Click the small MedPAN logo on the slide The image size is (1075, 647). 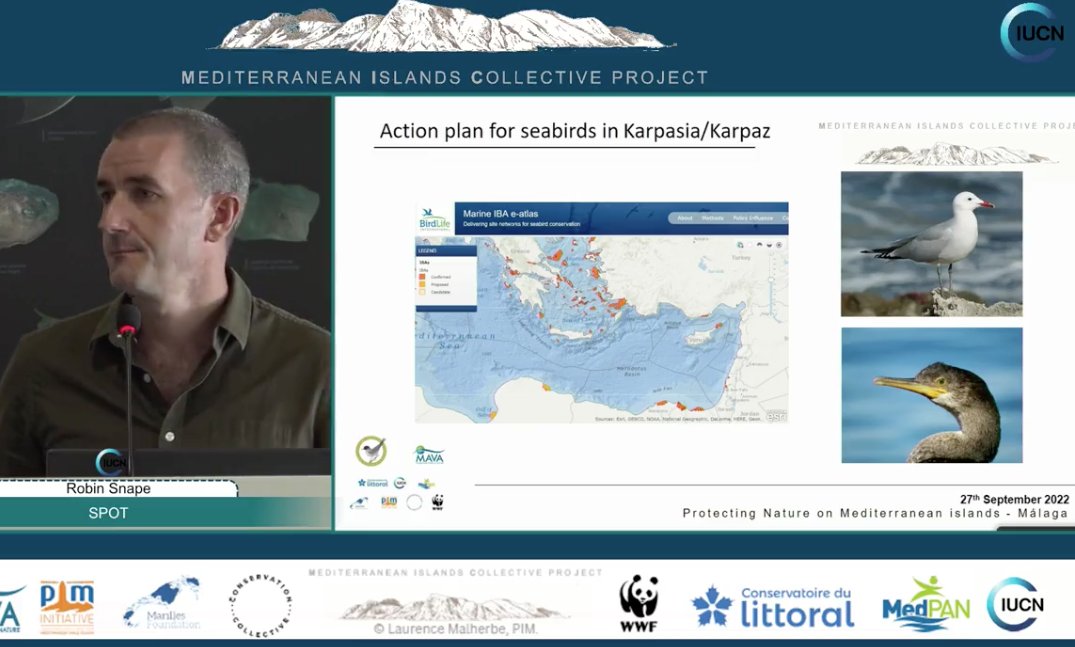coord(426,484)
